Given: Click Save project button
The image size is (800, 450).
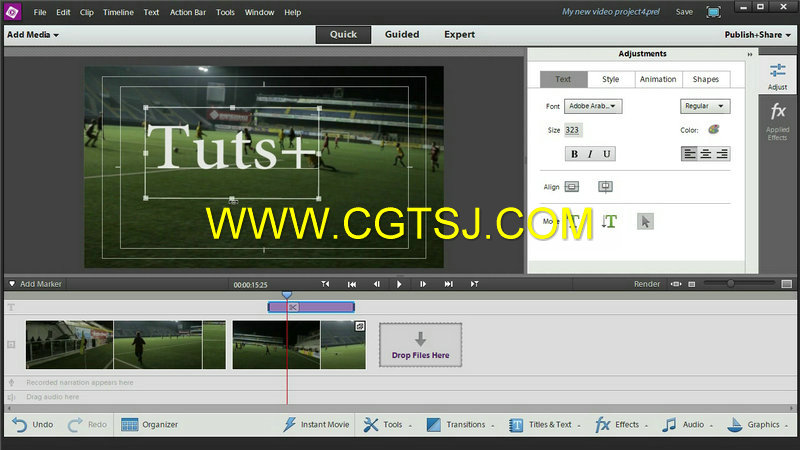Looking at the screenshot, I should tap(684, 12).
